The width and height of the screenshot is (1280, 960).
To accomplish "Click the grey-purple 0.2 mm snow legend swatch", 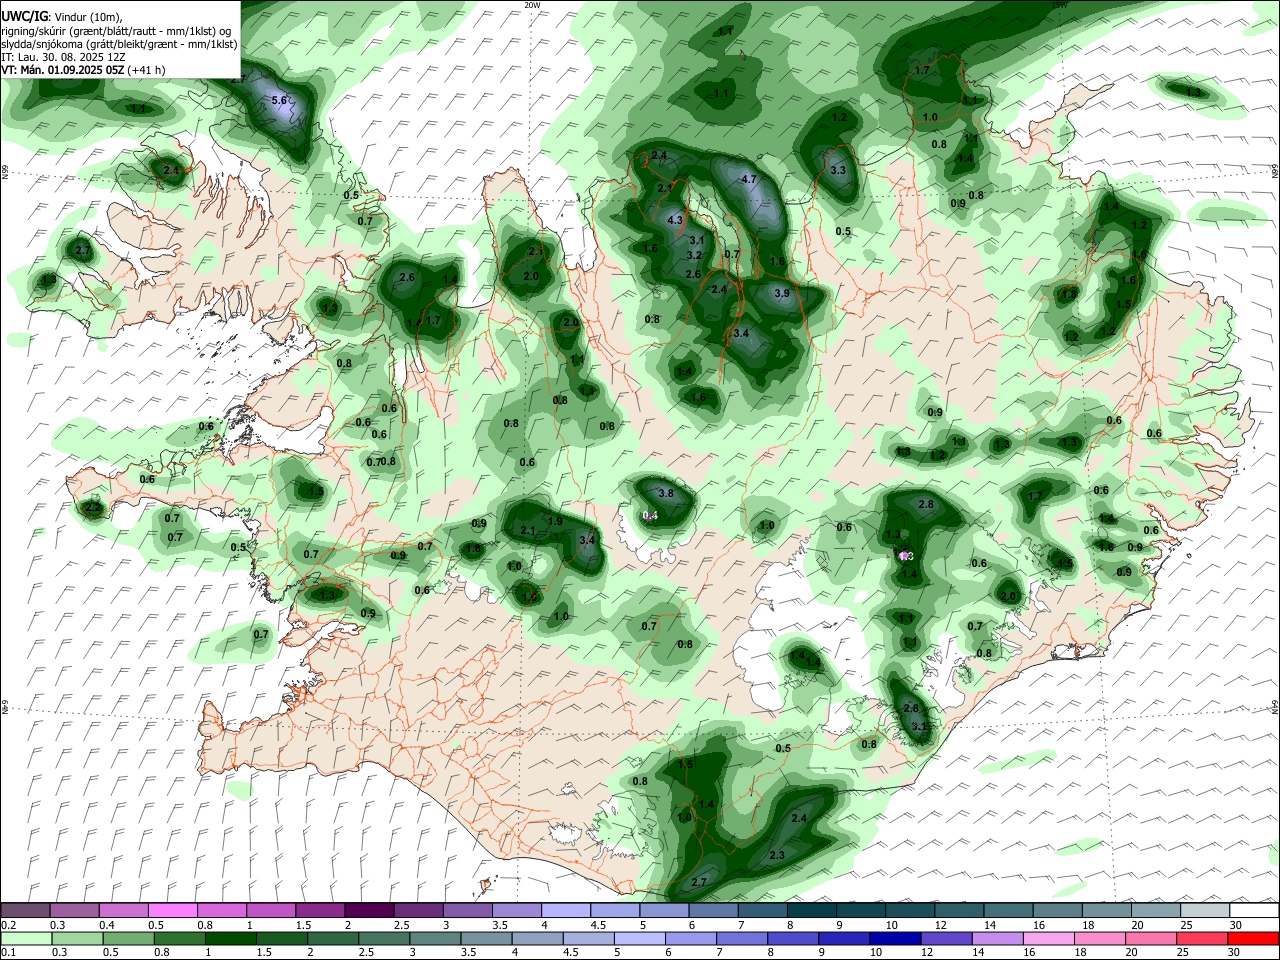I will pyautogui.click(x=25, y=910).
